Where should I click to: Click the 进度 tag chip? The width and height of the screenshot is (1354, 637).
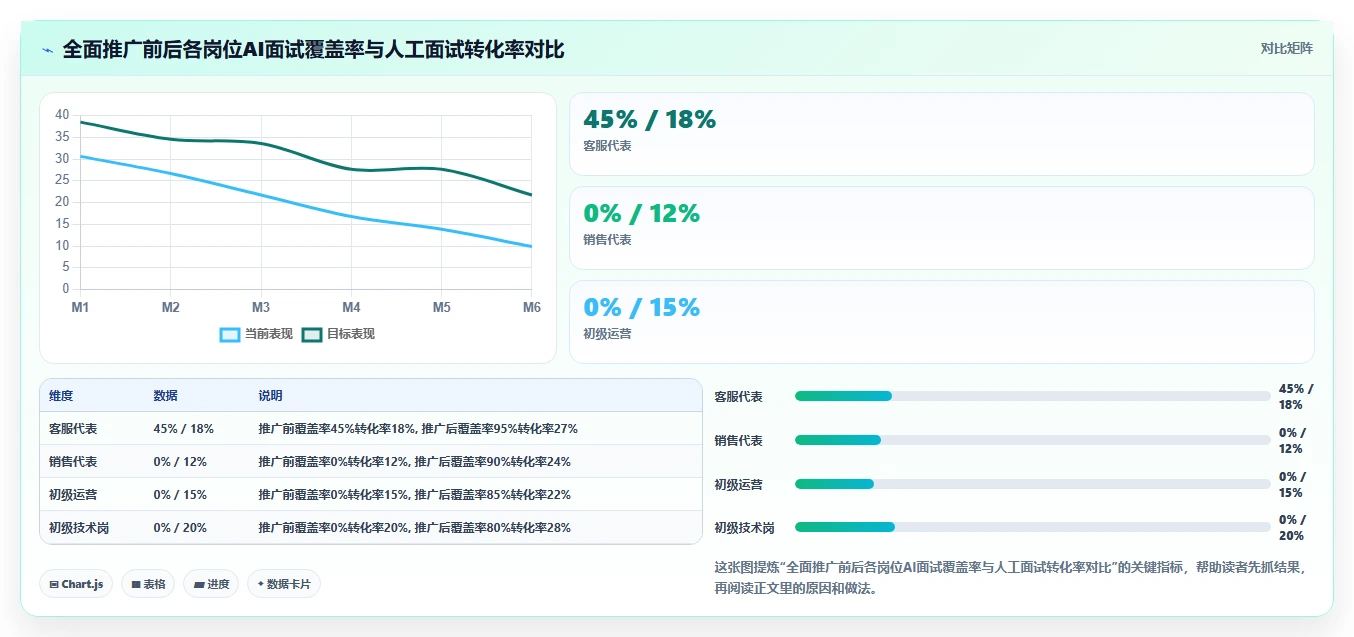[211, 584]
